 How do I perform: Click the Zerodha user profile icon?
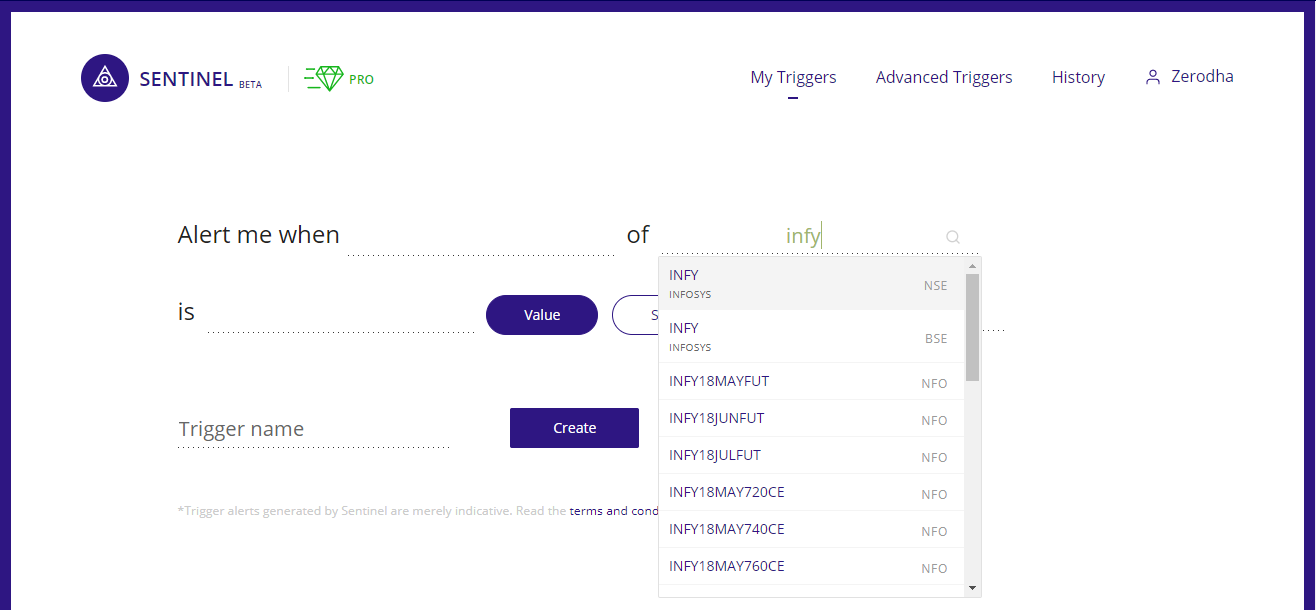[x=1153, y=77]
